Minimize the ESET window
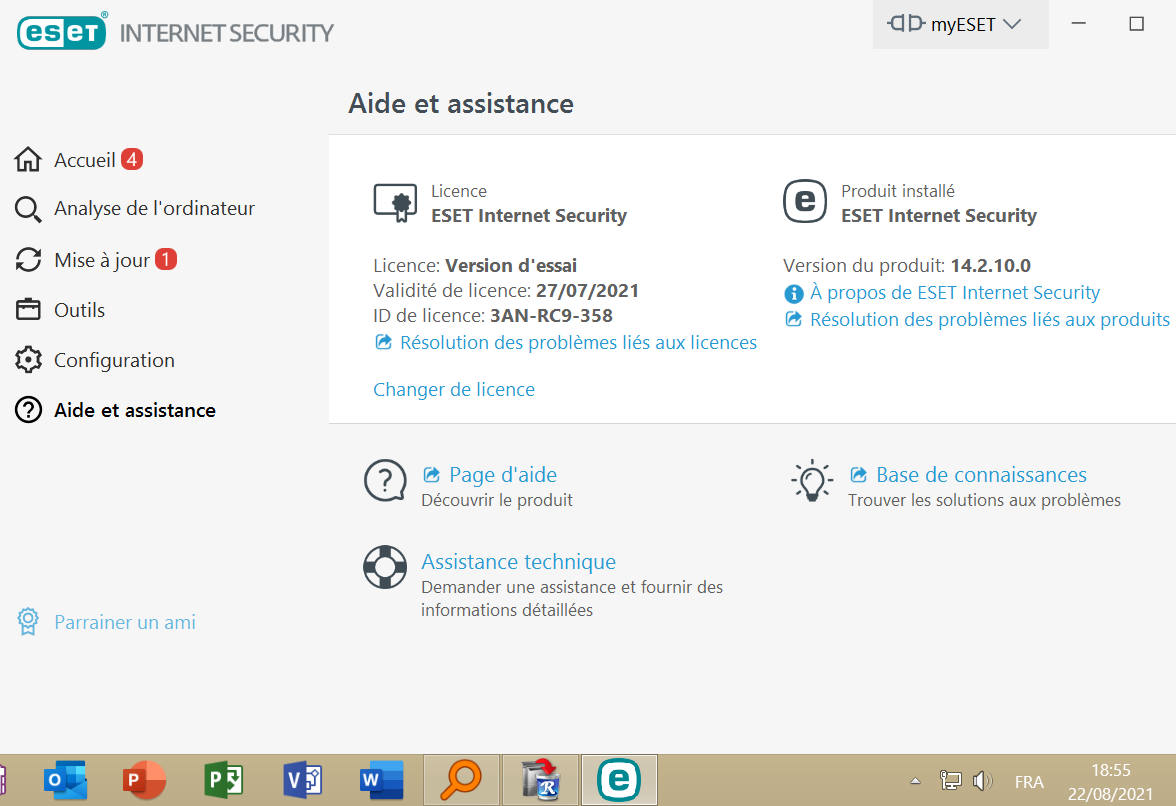 pos(1078,24)
